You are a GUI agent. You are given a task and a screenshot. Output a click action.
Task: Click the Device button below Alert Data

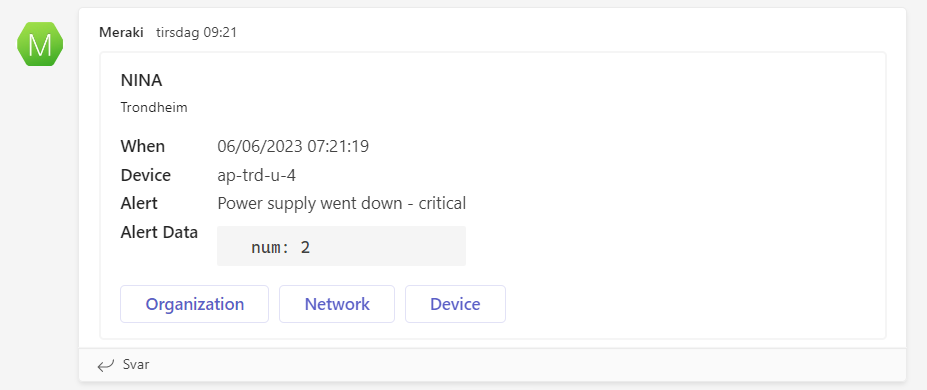455,304
